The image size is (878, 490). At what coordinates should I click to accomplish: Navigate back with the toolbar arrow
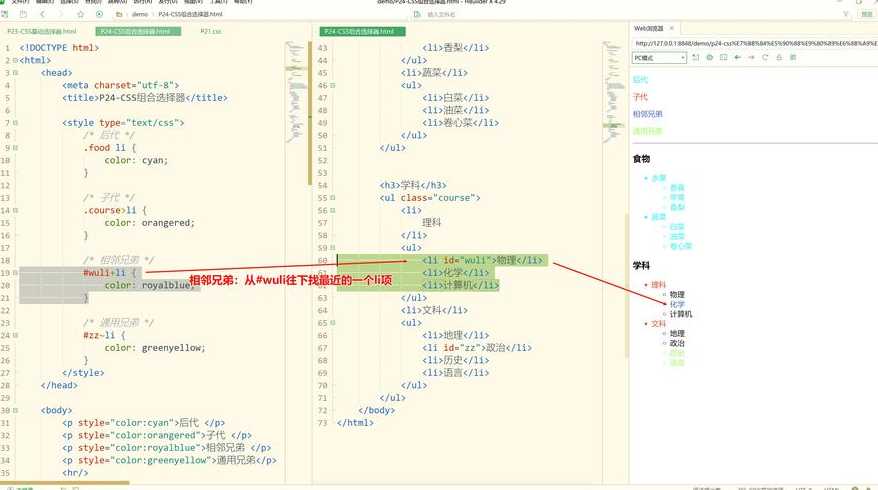pyautogui.click(x=43, y=14)
